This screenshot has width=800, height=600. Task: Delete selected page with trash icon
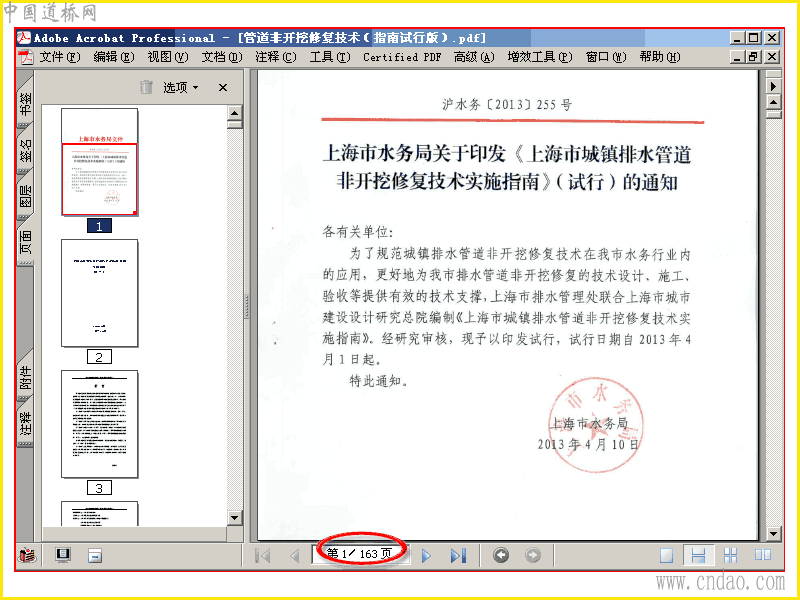tap(146, 87)
